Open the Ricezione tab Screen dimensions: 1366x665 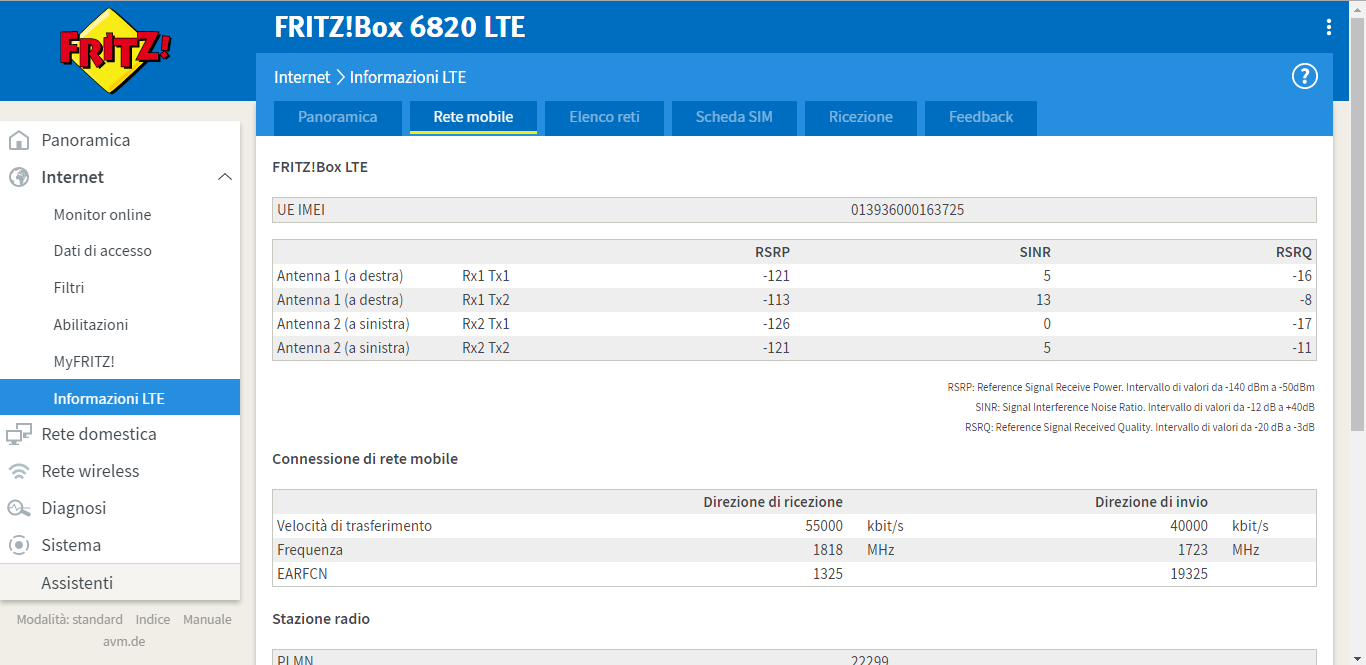pyautogui.click(x=860, y=117)
